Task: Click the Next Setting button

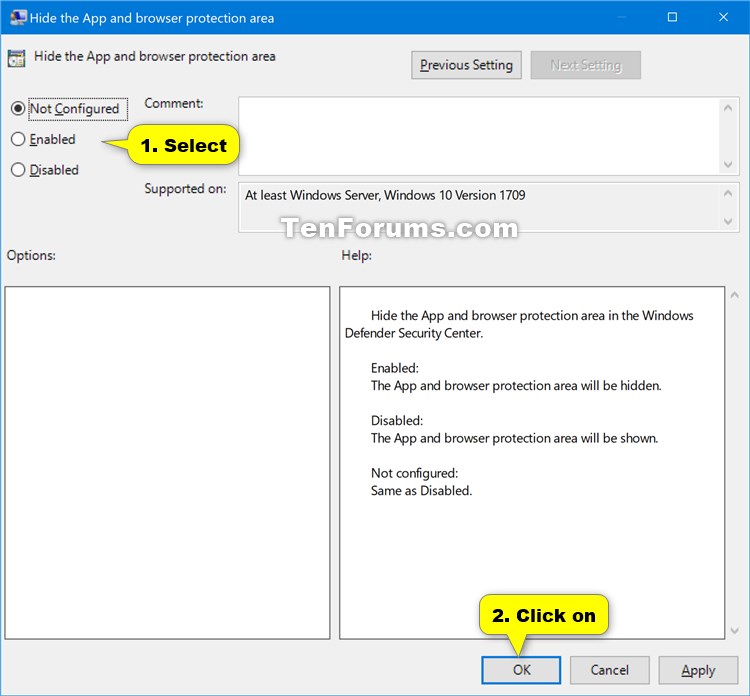Action: point(585,65)
